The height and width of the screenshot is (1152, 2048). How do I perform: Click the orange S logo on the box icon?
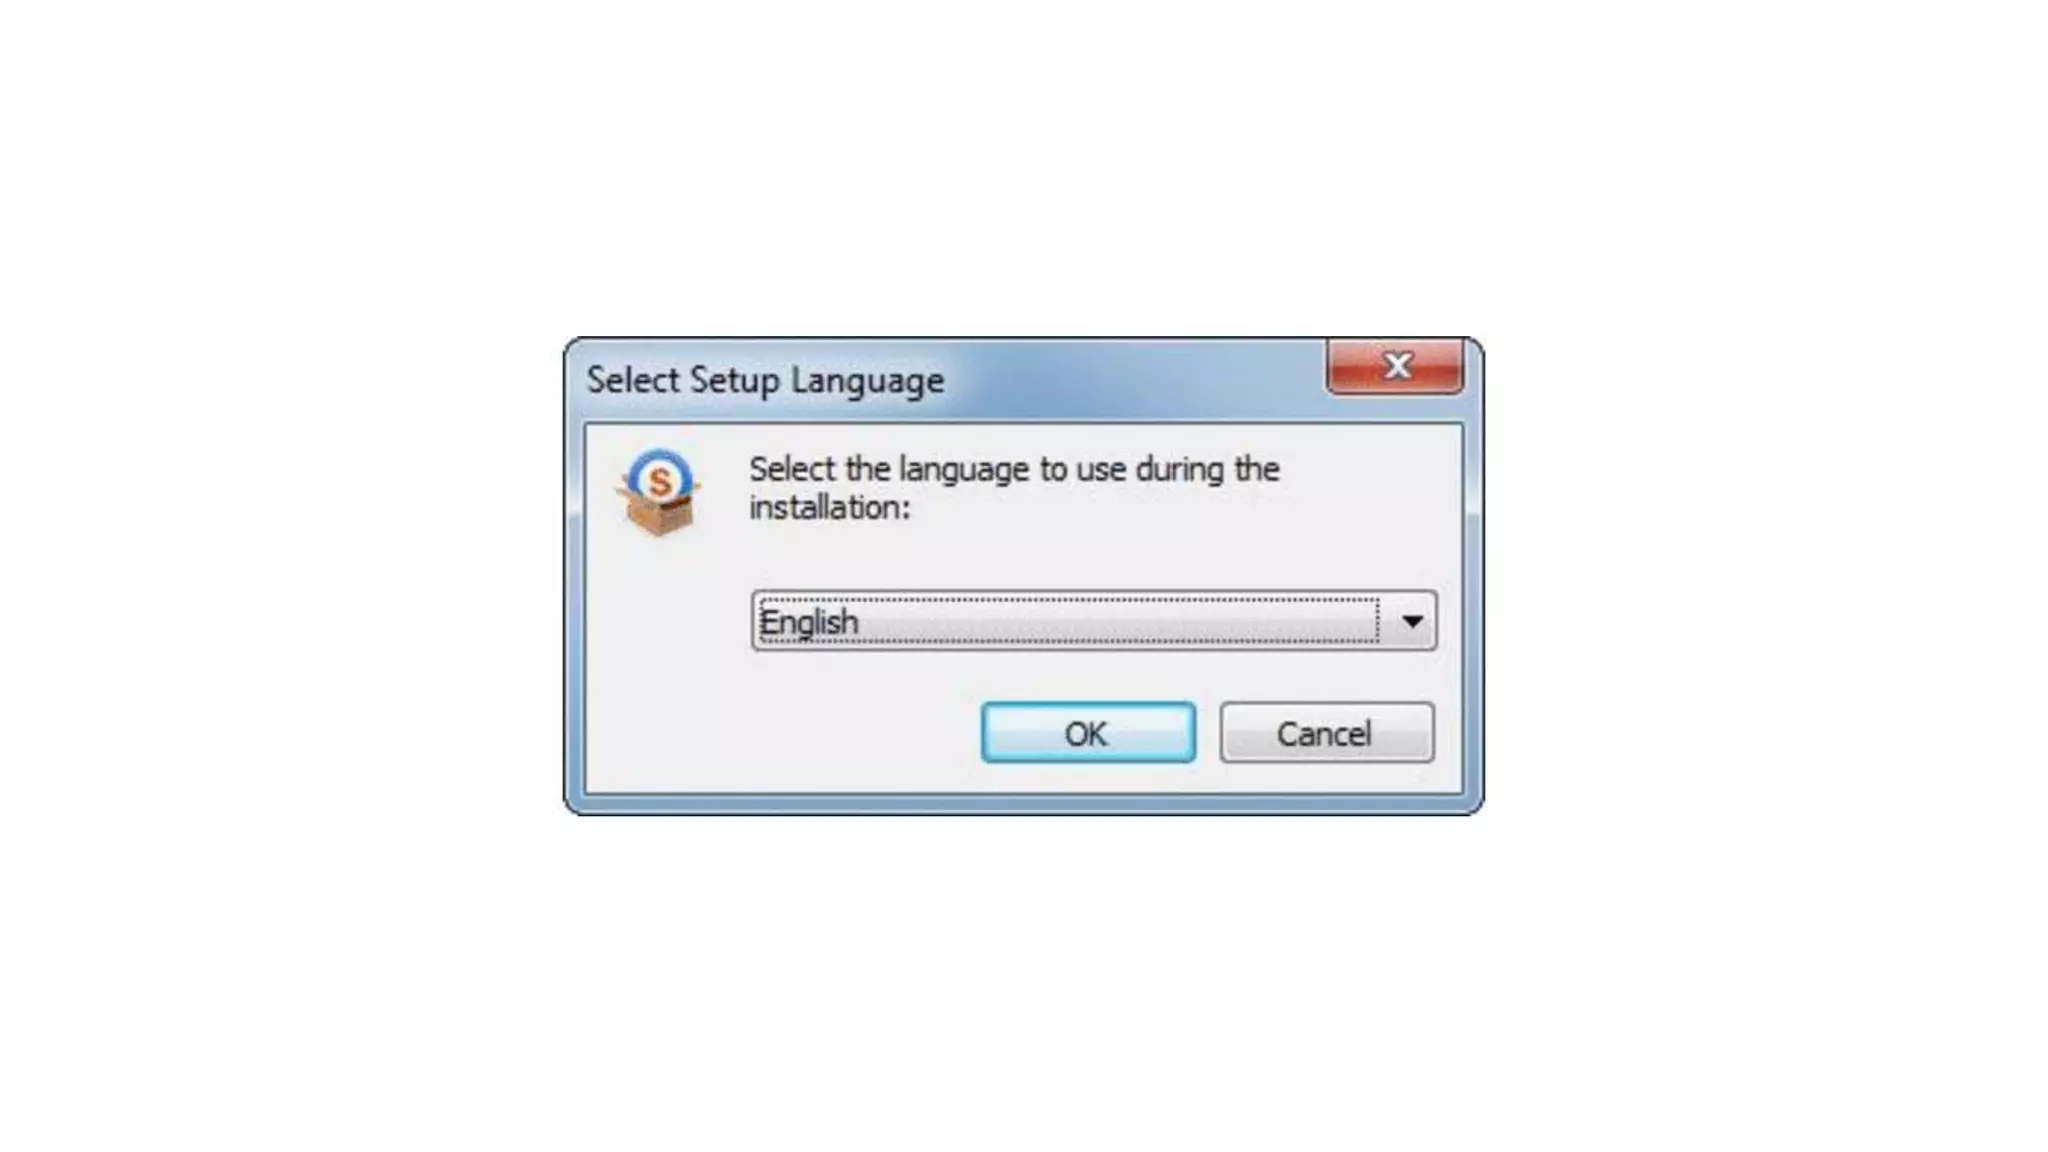[660, 482]
